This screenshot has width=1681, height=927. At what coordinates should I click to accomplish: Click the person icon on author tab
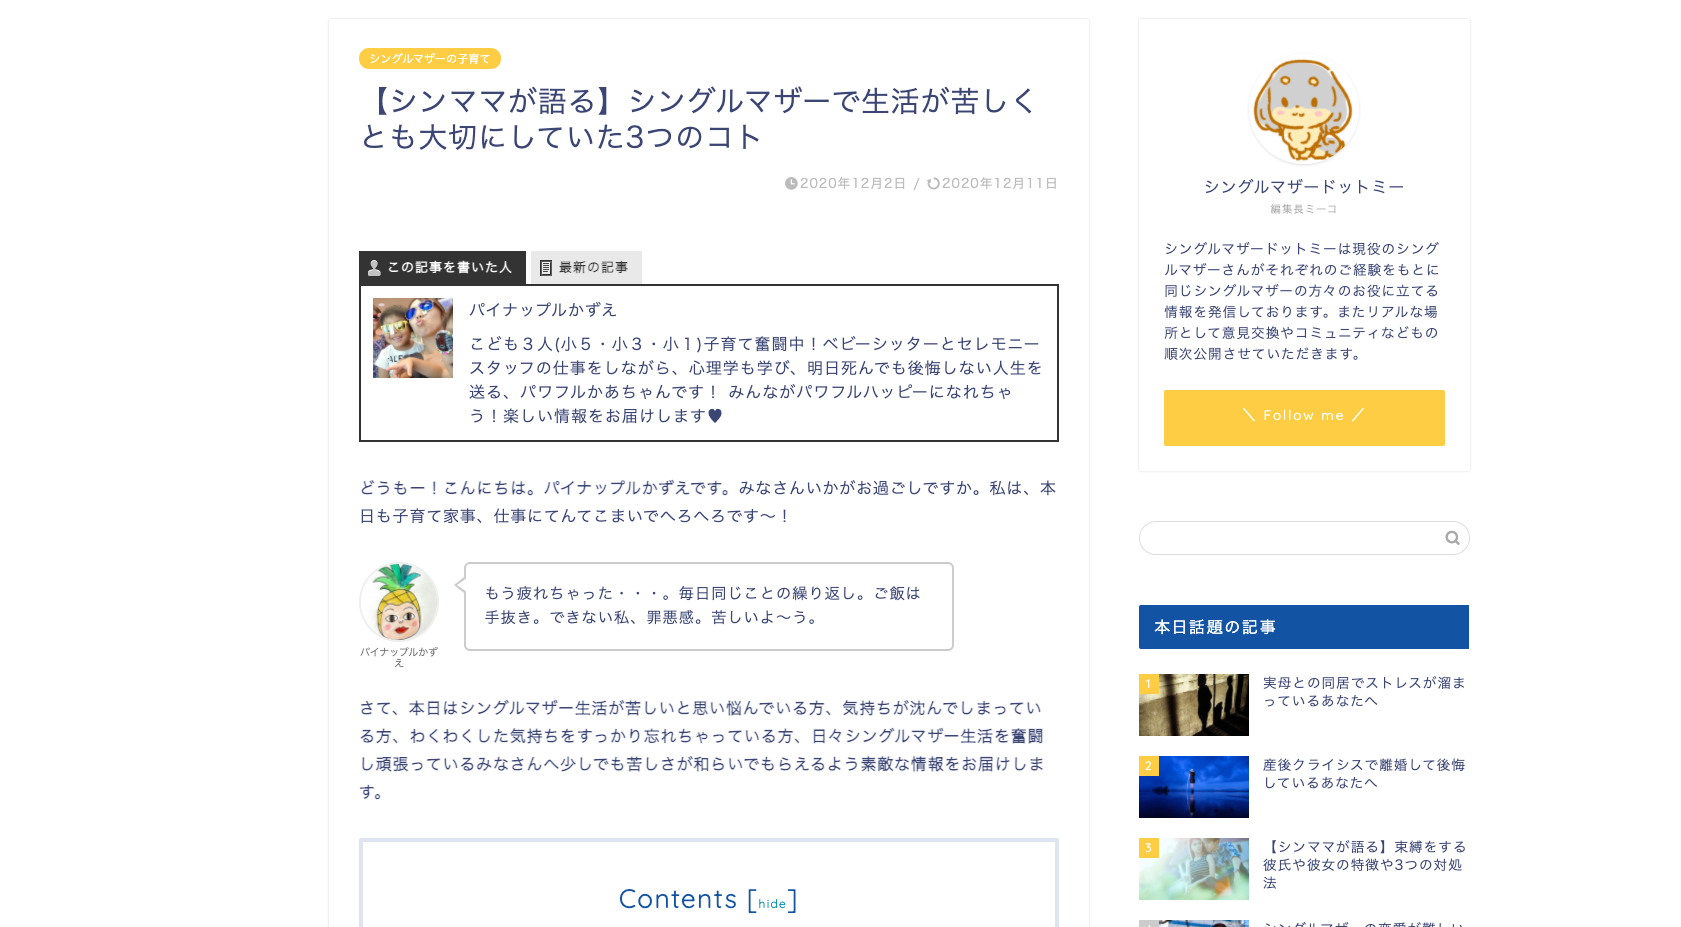tap(374, 268)
